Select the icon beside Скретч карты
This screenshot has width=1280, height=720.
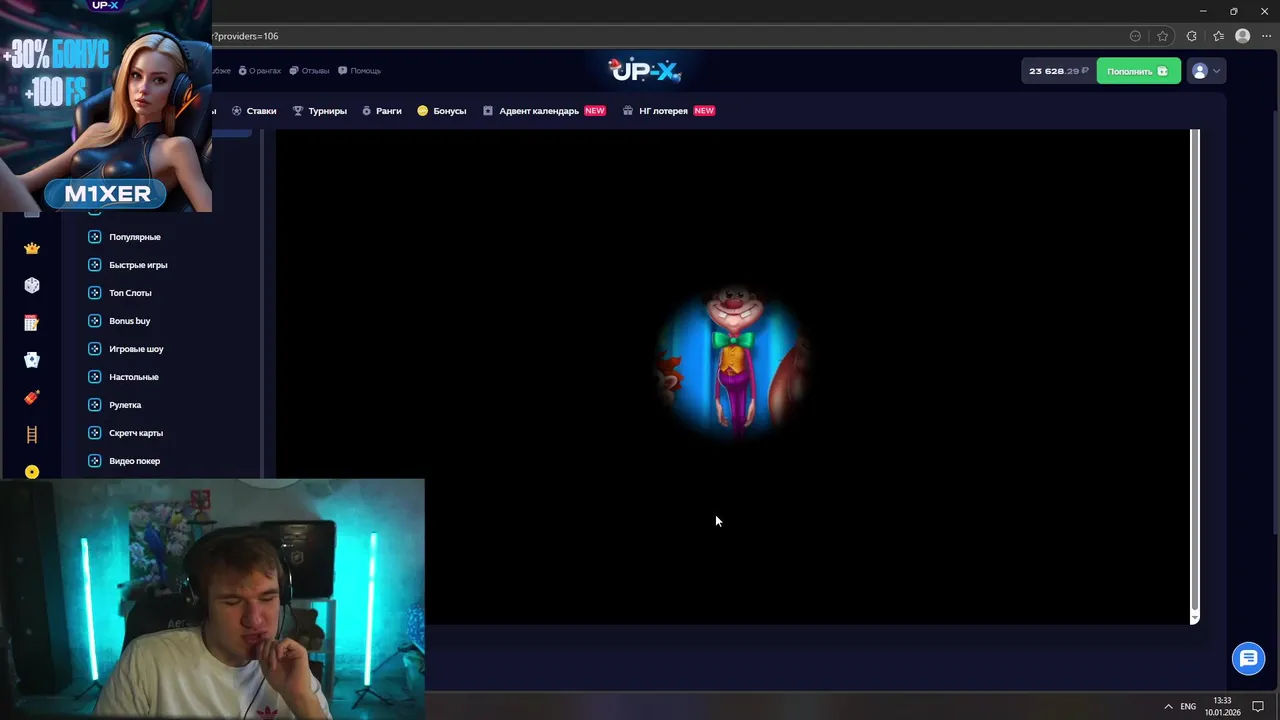point(94,433)
